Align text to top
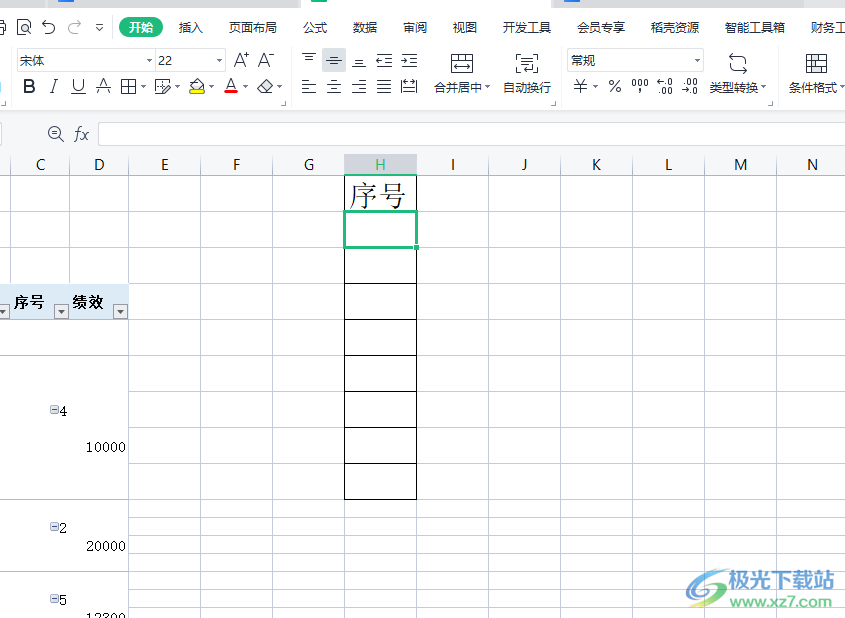 click(309, 59)
